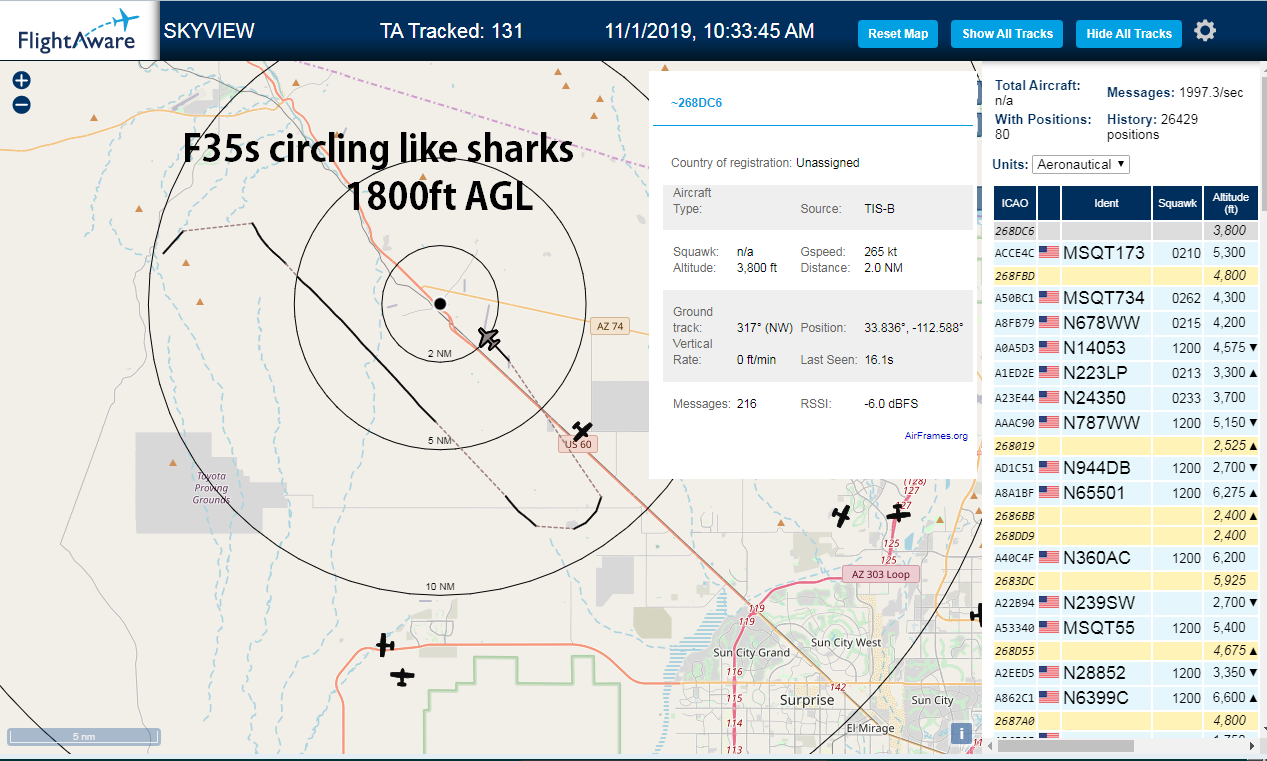Select the N28852 aircraft row
The height and width of the screenshot is (761, 1267).
[x=1126, y=673]
